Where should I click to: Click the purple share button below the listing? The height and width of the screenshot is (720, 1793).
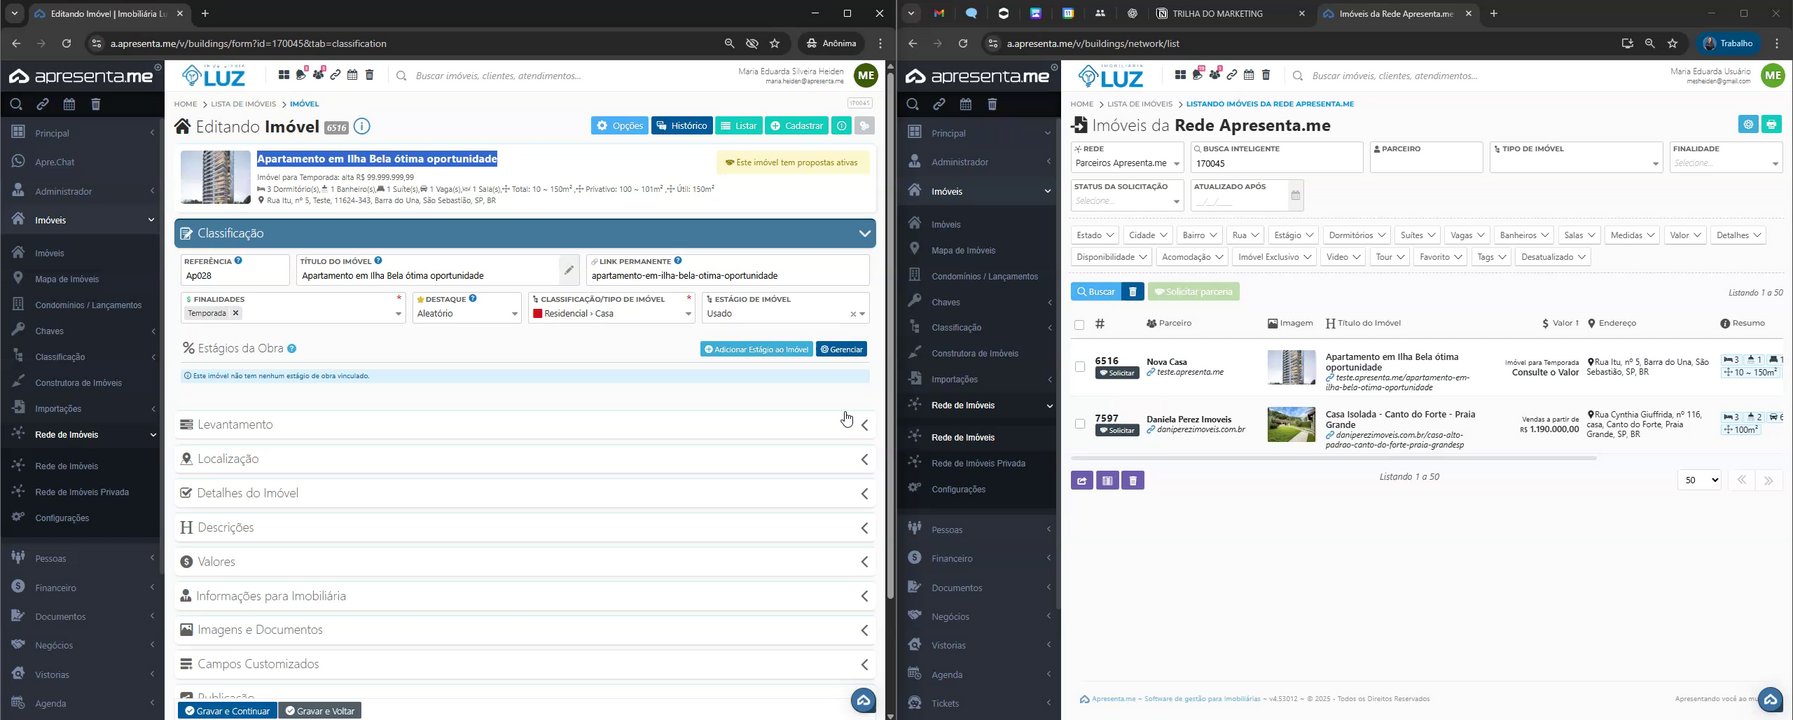(1081, 481)
